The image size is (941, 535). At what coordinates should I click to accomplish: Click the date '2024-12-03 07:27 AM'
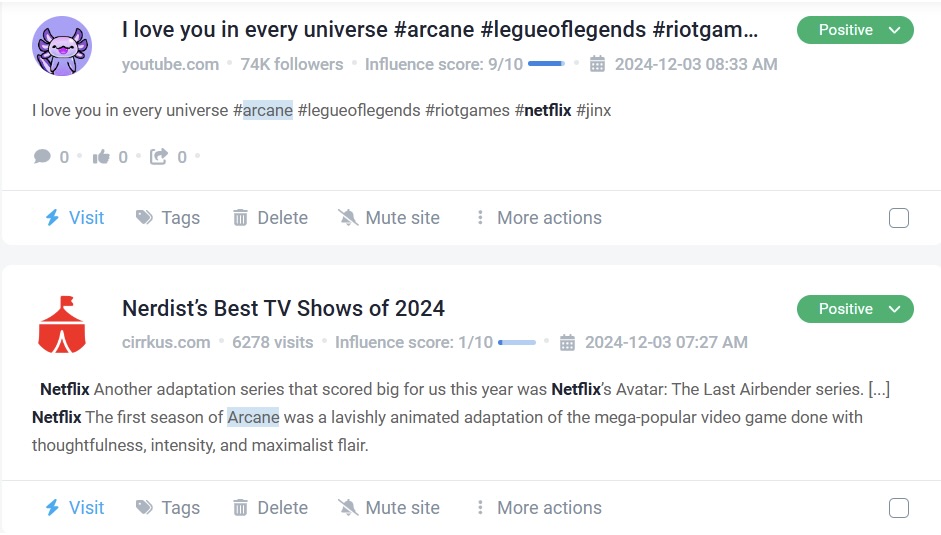666,342
